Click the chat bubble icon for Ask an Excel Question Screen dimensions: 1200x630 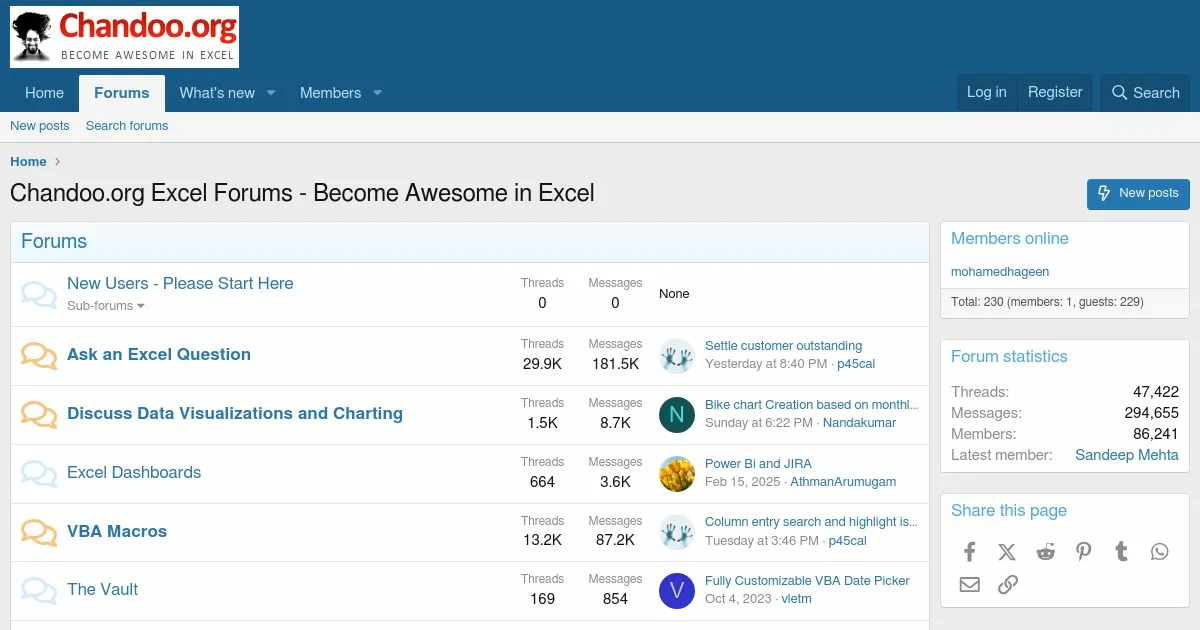tap(39, 356)
